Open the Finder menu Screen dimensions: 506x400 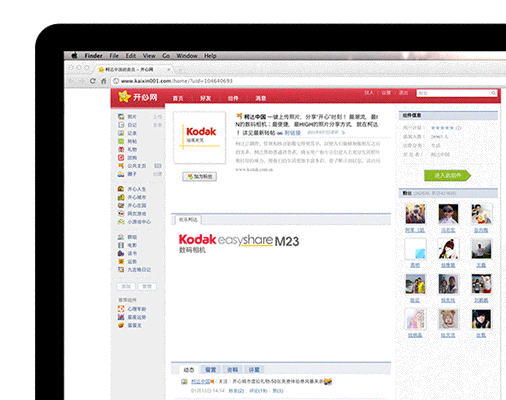93,56
